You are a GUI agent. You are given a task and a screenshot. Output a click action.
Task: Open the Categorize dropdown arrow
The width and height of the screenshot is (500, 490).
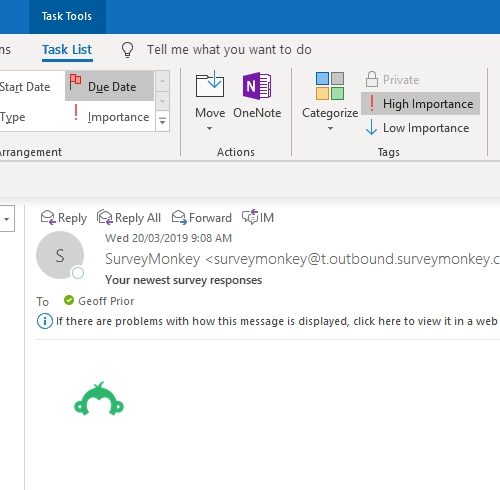point(330,128)
